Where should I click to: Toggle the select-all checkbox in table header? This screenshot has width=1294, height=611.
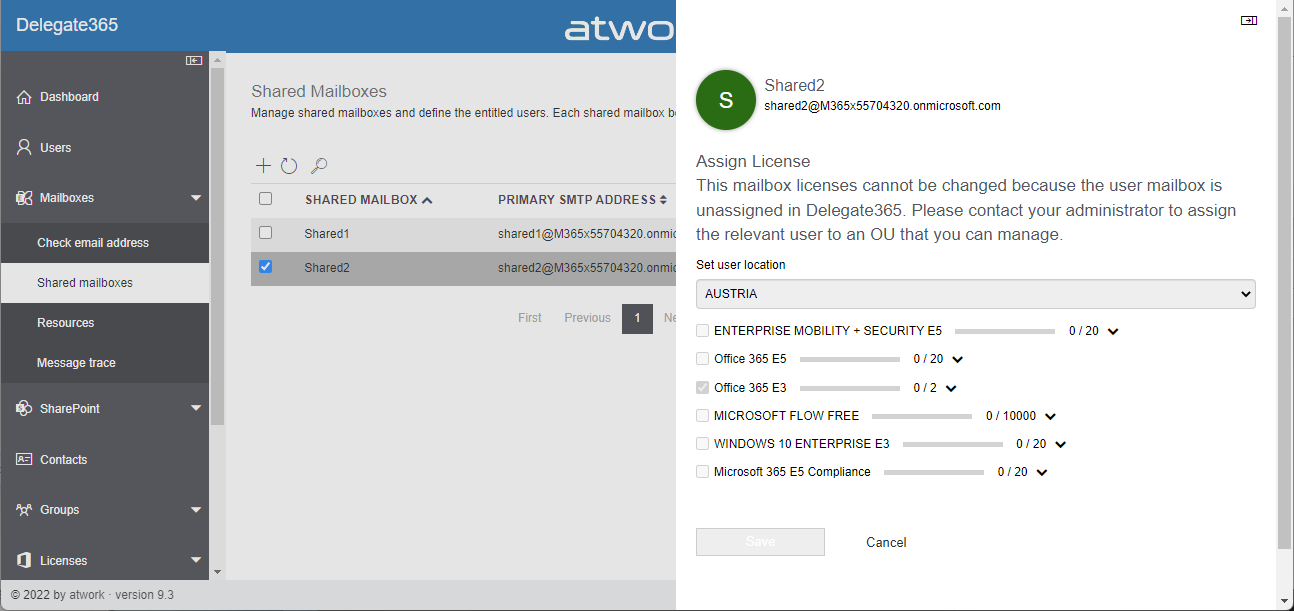[265, 199]
